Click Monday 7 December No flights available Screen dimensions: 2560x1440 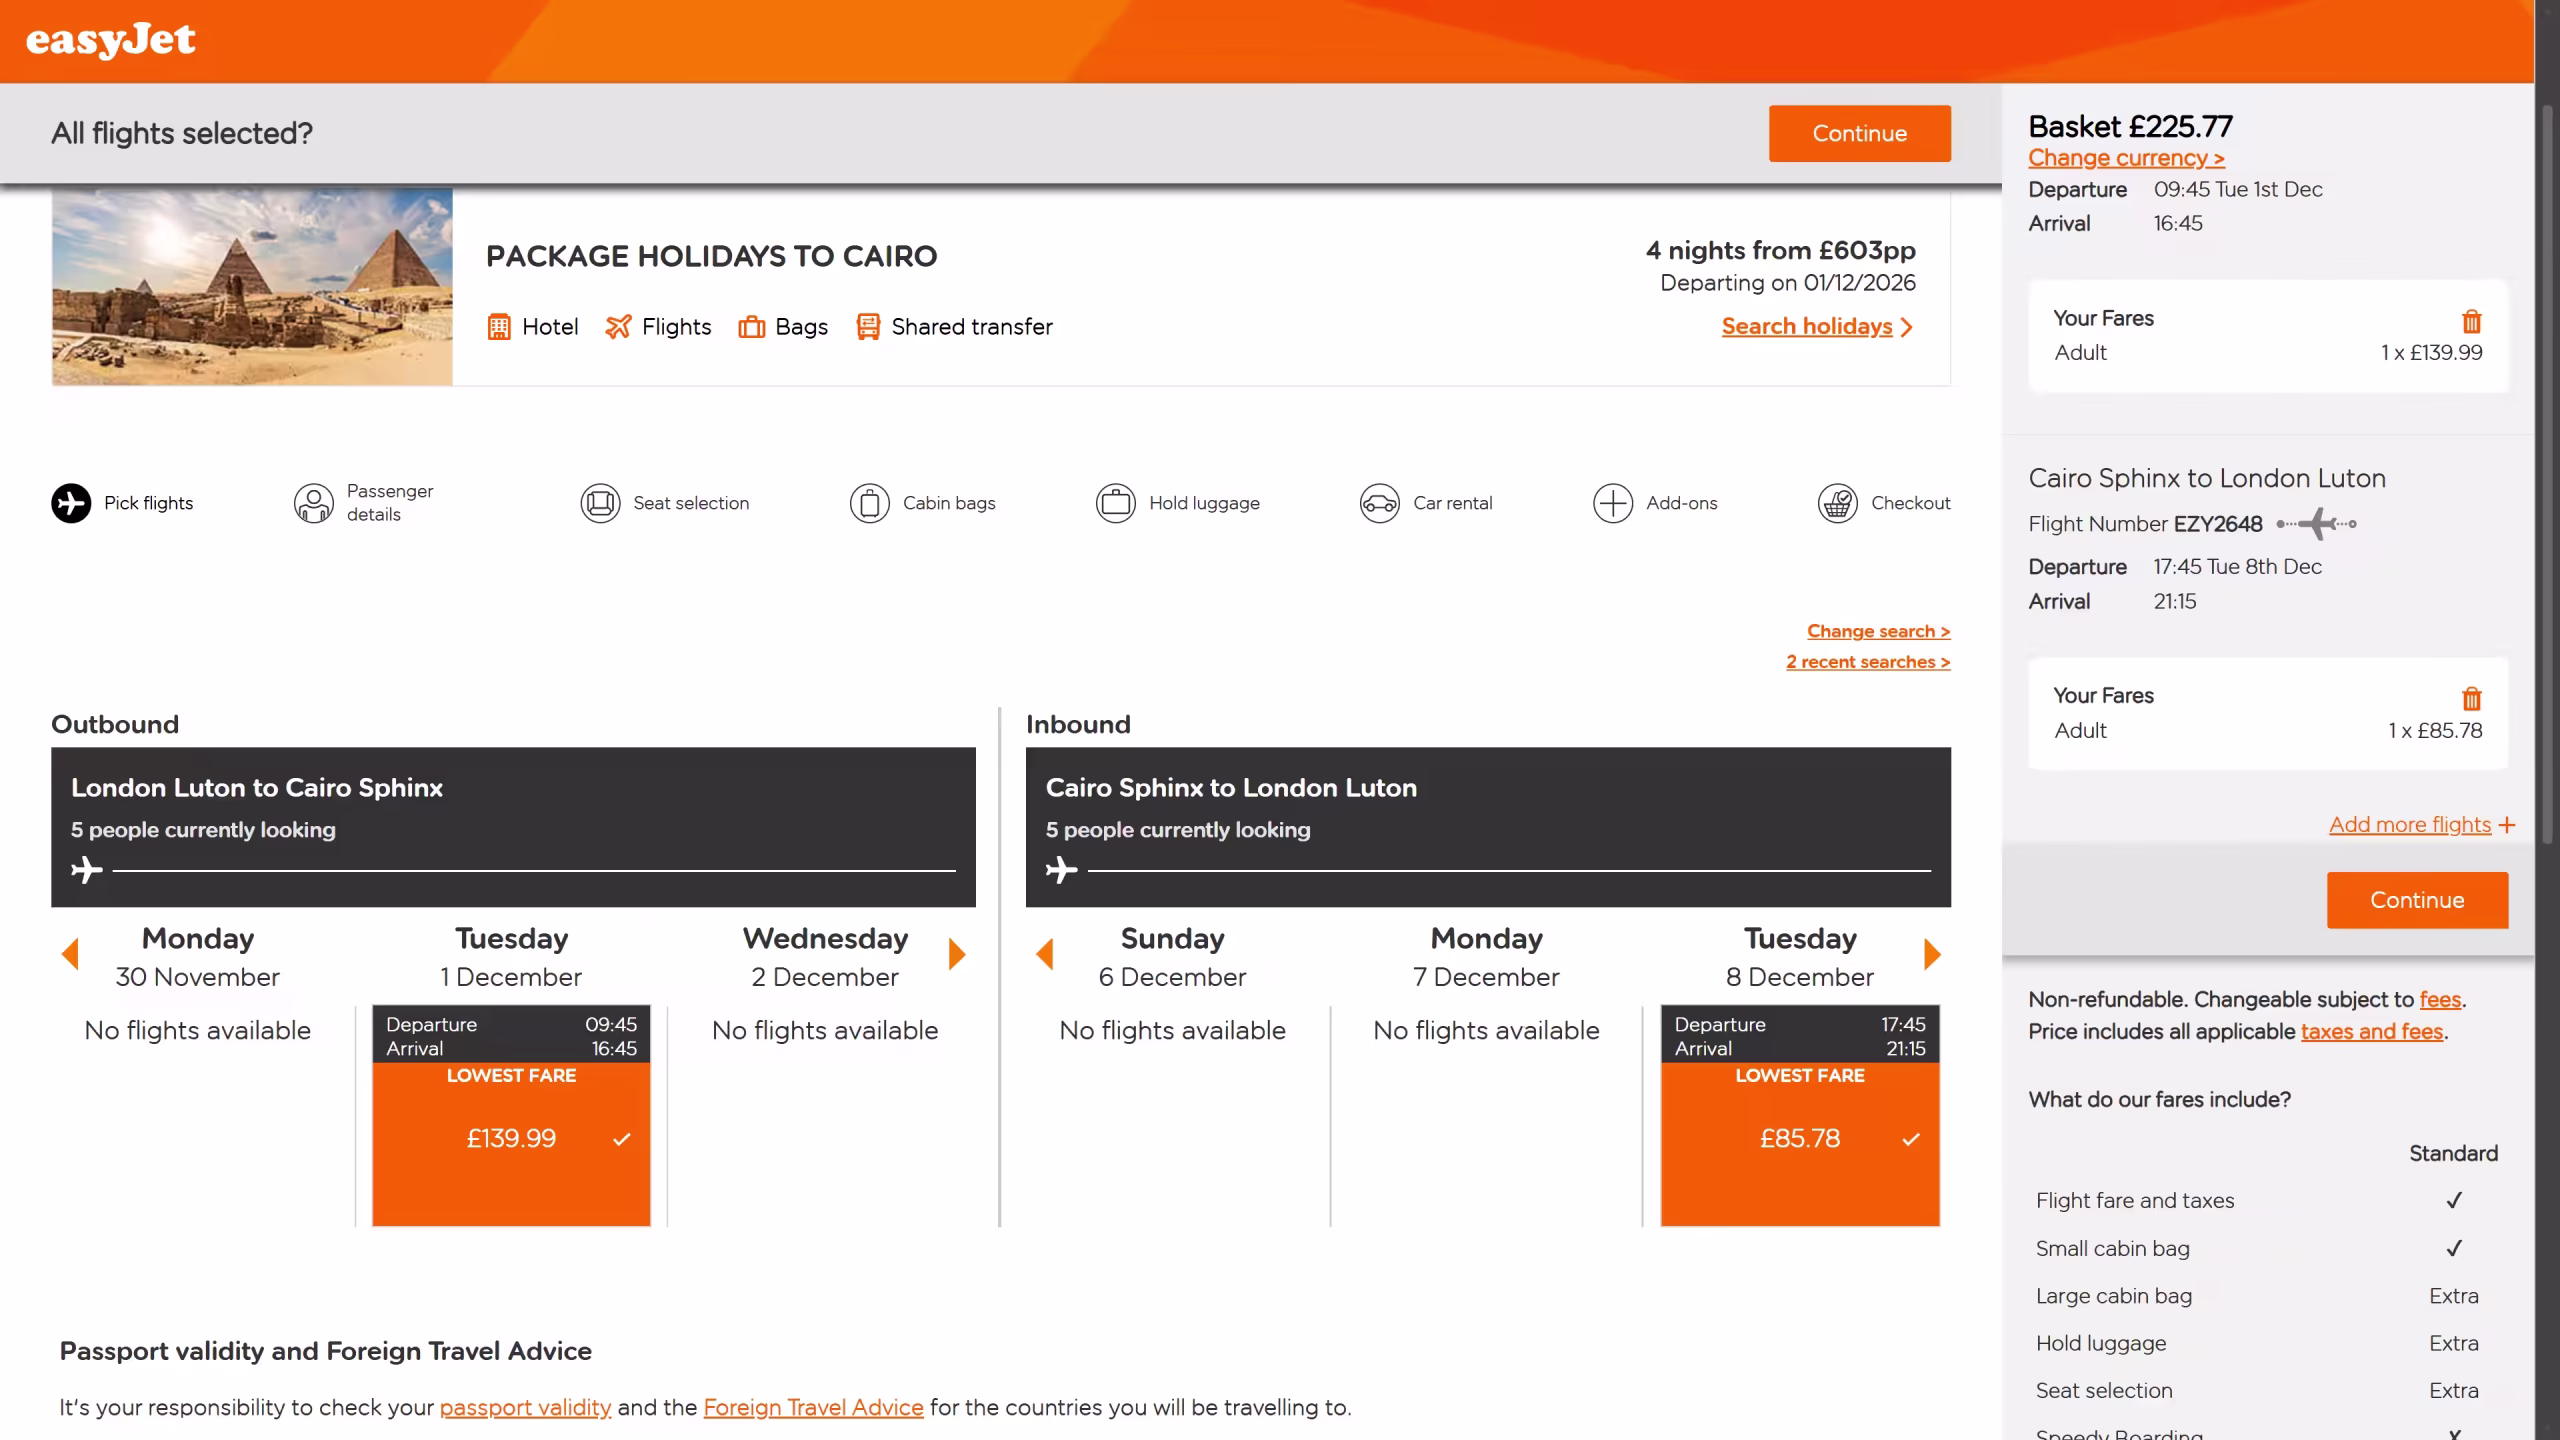(1486, 1030)
